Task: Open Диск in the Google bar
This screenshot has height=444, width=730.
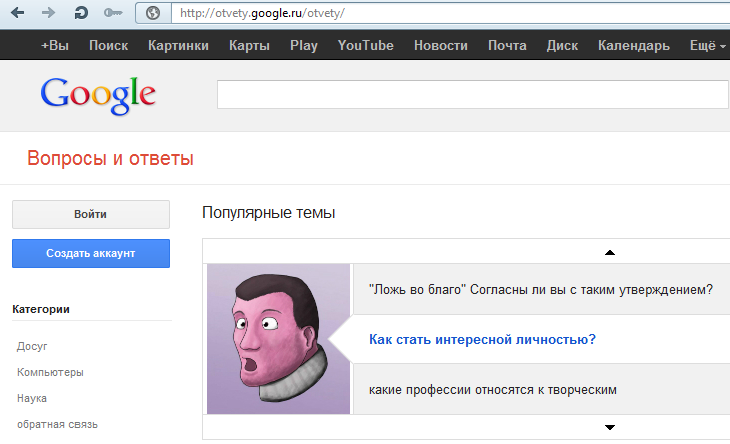Action: pyautogui.click(x=562, y=46)
